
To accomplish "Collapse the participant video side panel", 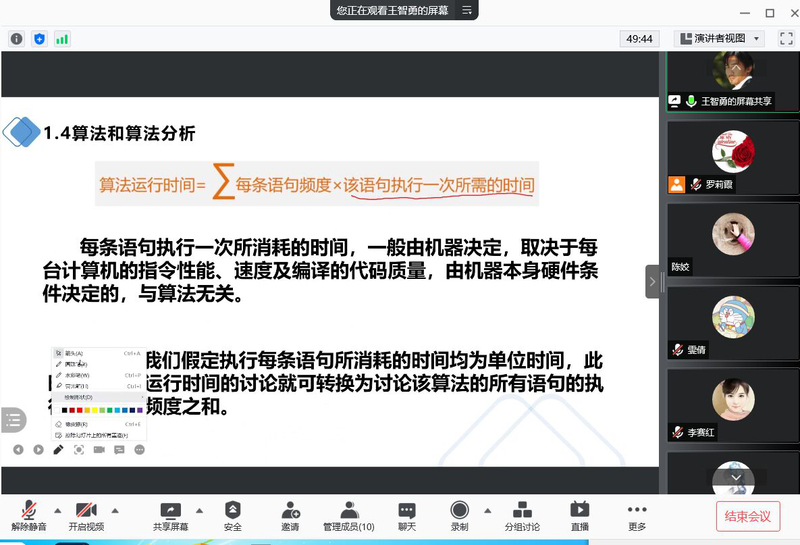I will click(x=652, y=282).
